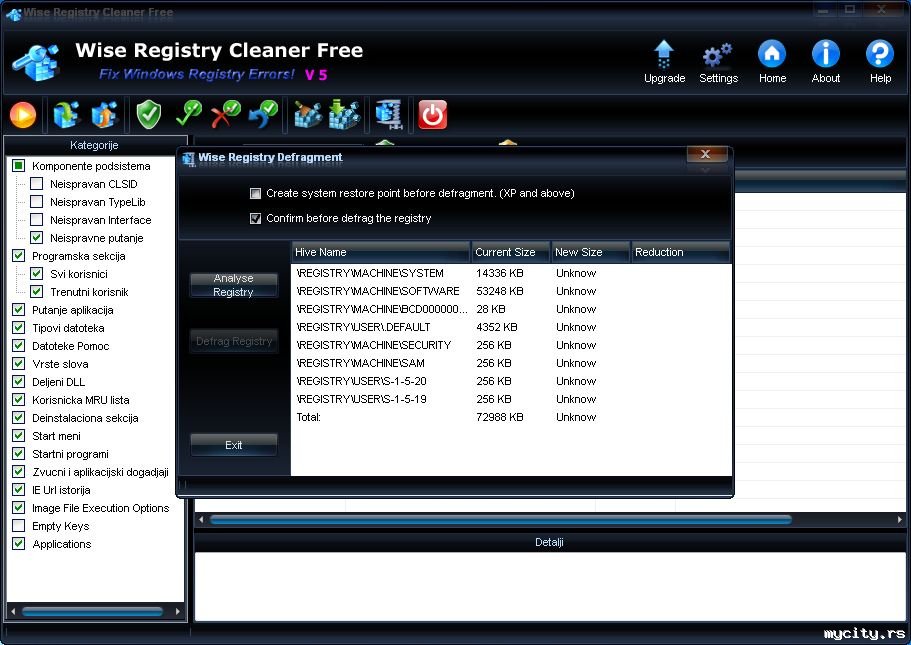Sort by Hive Name column header
The height and width of the screenshot is (645, 911).
381,252
